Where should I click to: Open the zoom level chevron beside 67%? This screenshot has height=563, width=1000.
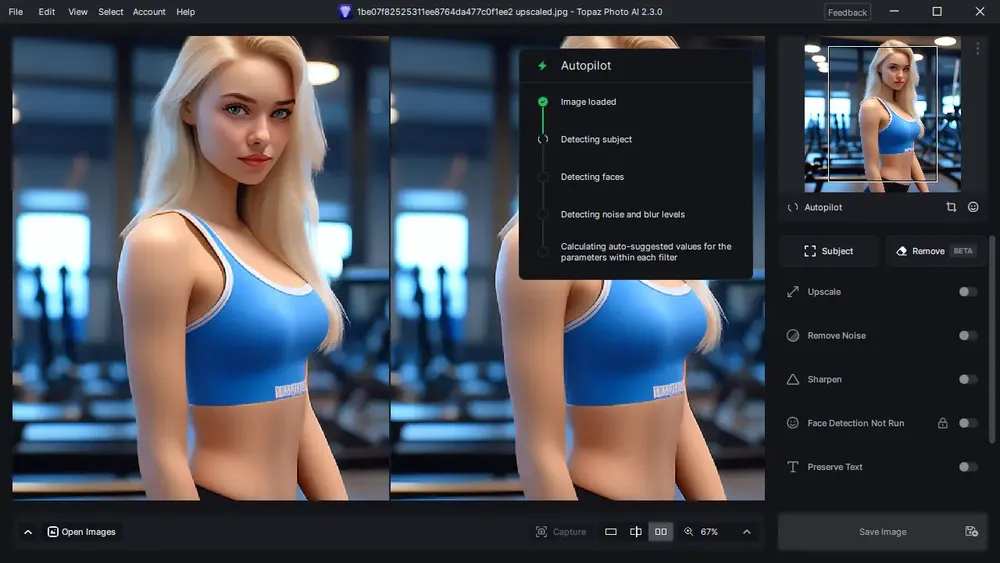click(747, 532)
